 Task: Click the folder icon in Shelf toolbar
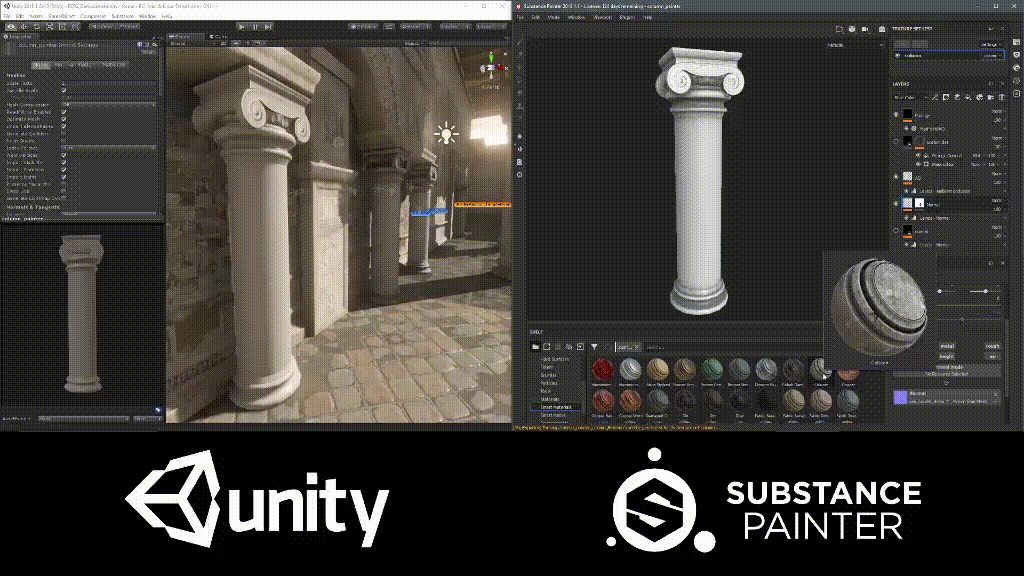(x=535, y=347)
